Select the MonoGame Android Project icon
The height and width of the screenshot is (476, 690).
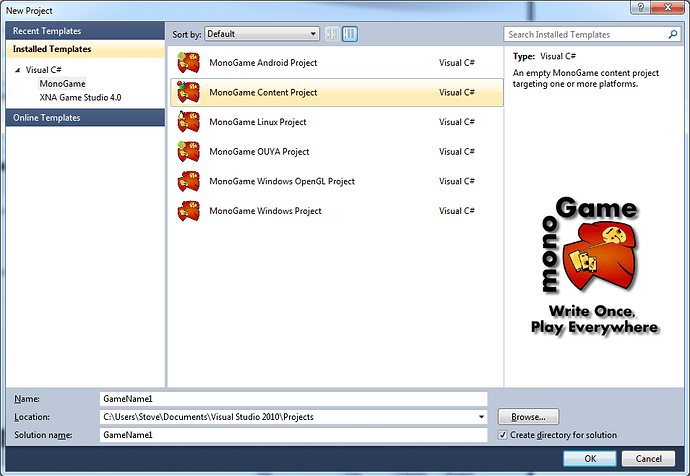pyautogui.click(x=188, y=62)
